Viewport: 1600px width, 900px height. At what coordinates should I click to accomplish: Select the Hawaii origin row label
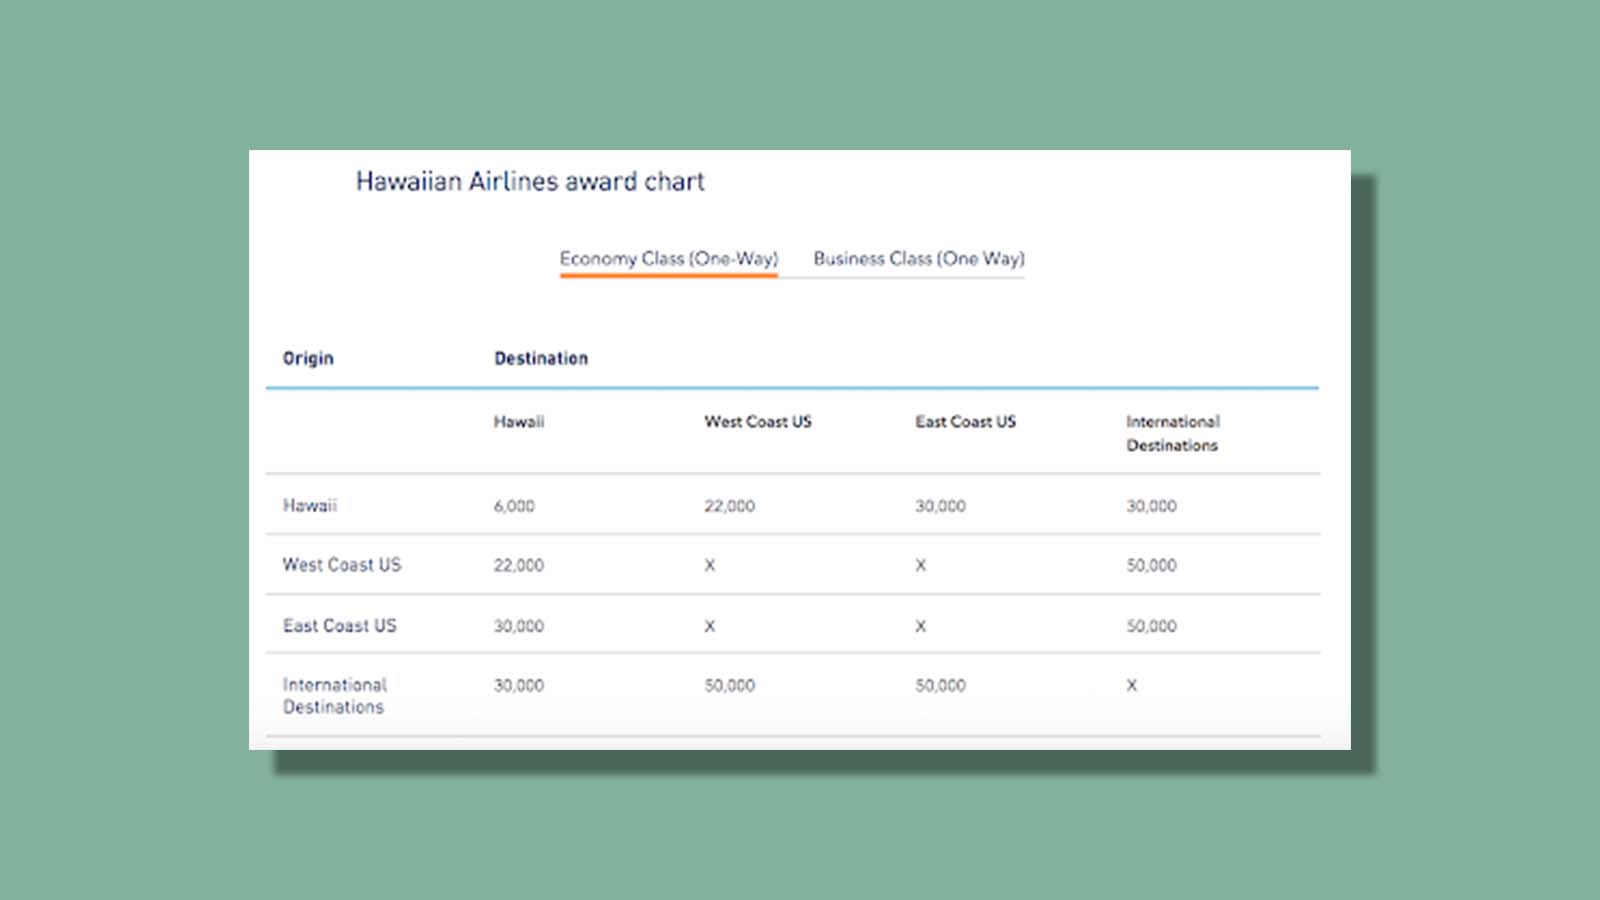(310, 506)
